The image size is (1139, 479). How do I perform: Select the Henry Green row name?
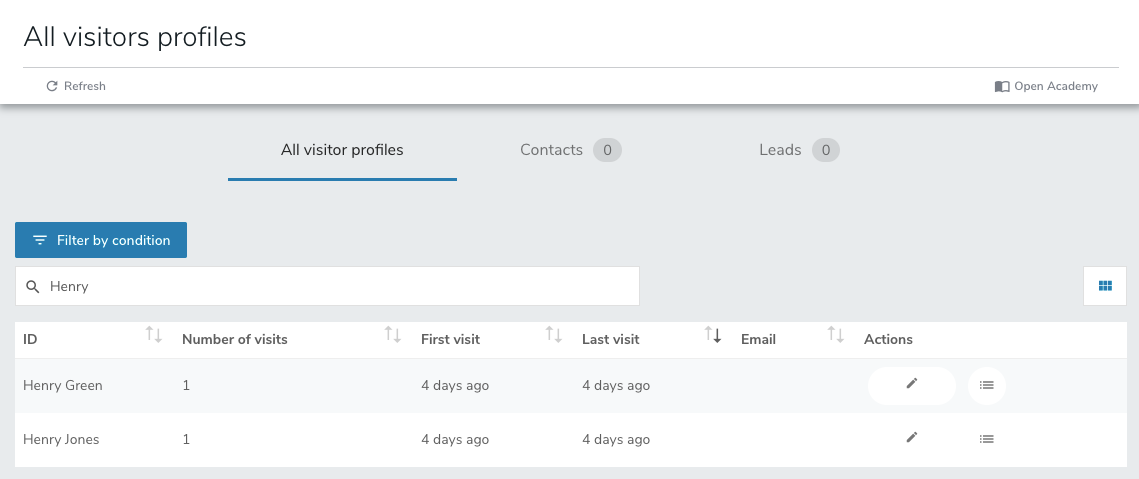(62, 385)
